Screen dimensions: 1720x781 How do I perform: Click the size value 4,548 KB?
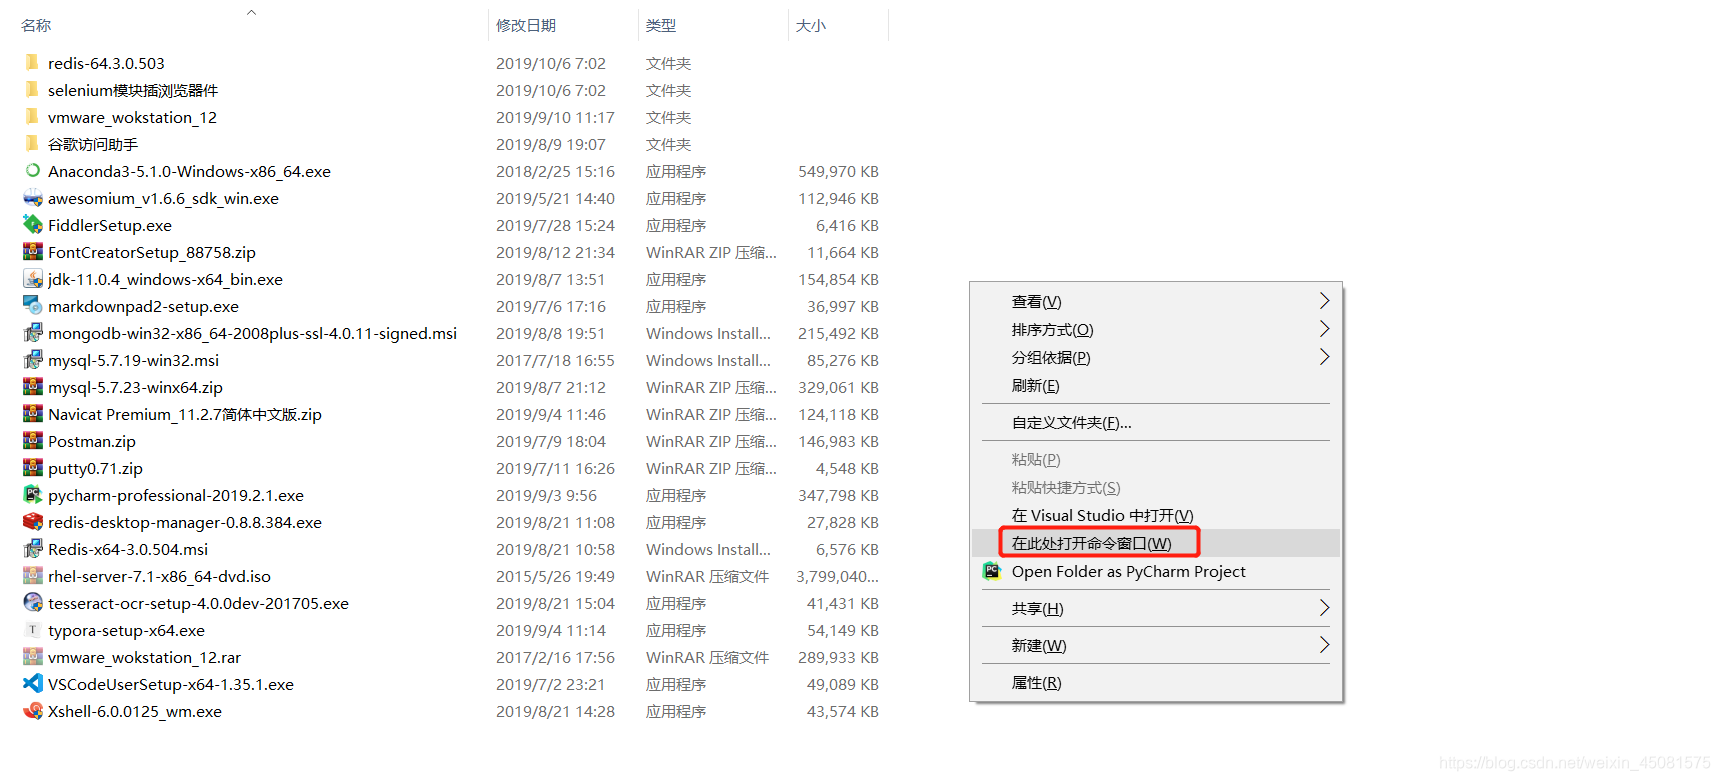847,468
